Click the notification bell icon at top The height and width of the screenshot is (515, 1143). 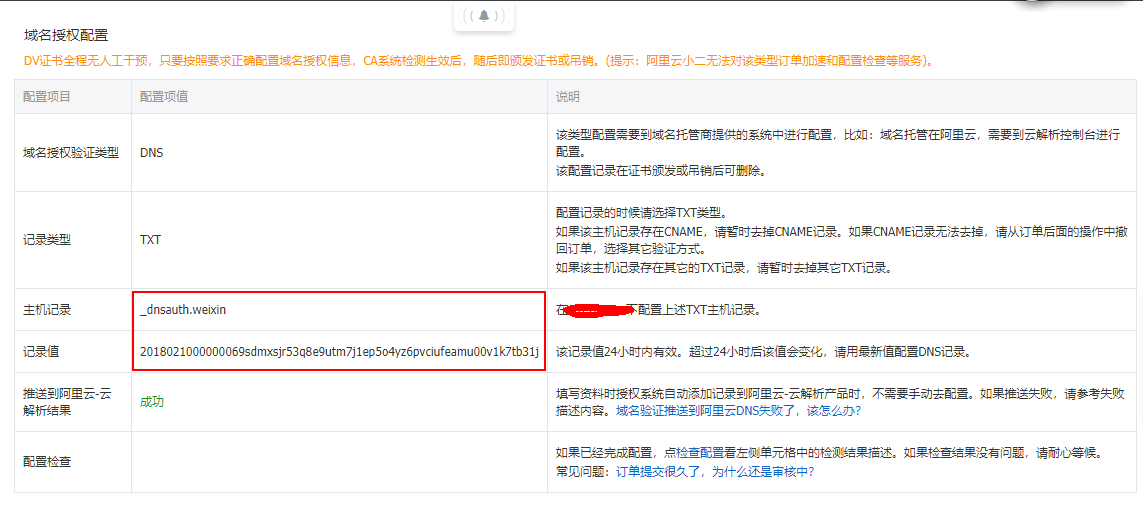click(x=484, y=15)
